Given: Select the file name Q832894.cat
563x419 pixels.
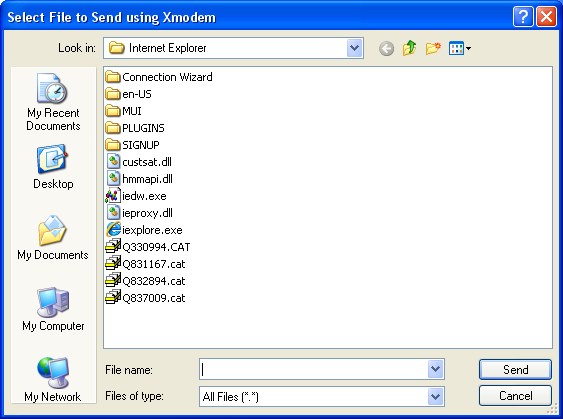Looking at the screenshot, I should (154, 281).
